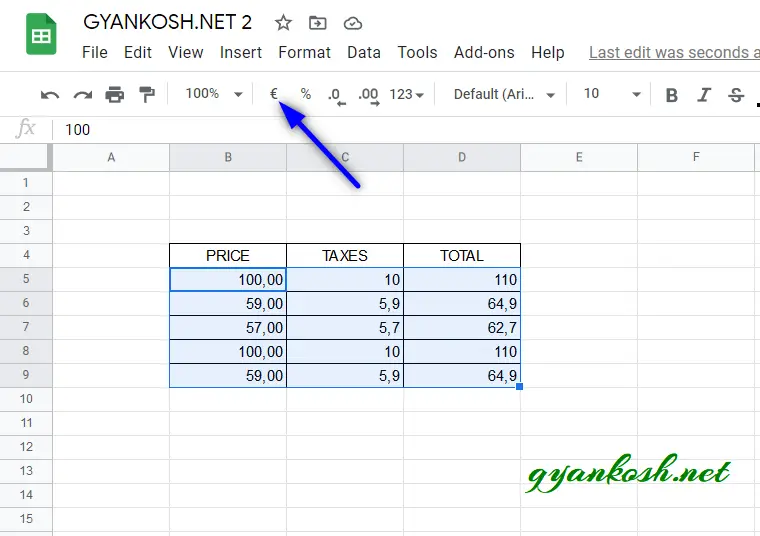Decrease decimal places

336,95
